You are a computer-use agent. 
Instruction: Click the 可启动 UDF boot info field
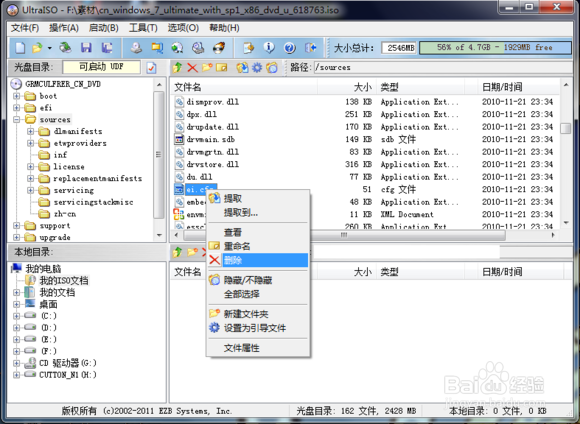101,67
